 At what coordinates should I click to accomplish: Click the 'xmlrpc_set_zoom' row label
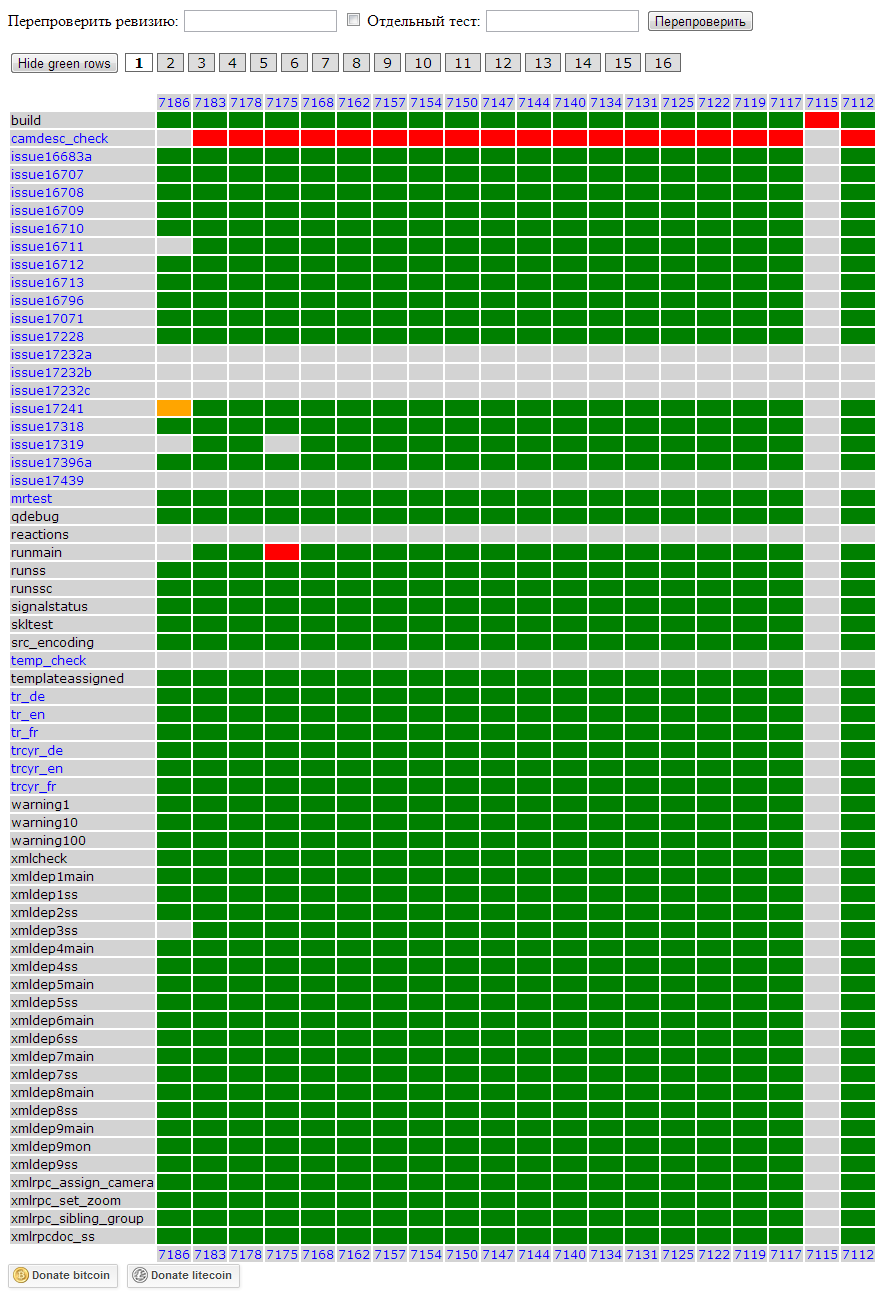(x=66, y=1200)
